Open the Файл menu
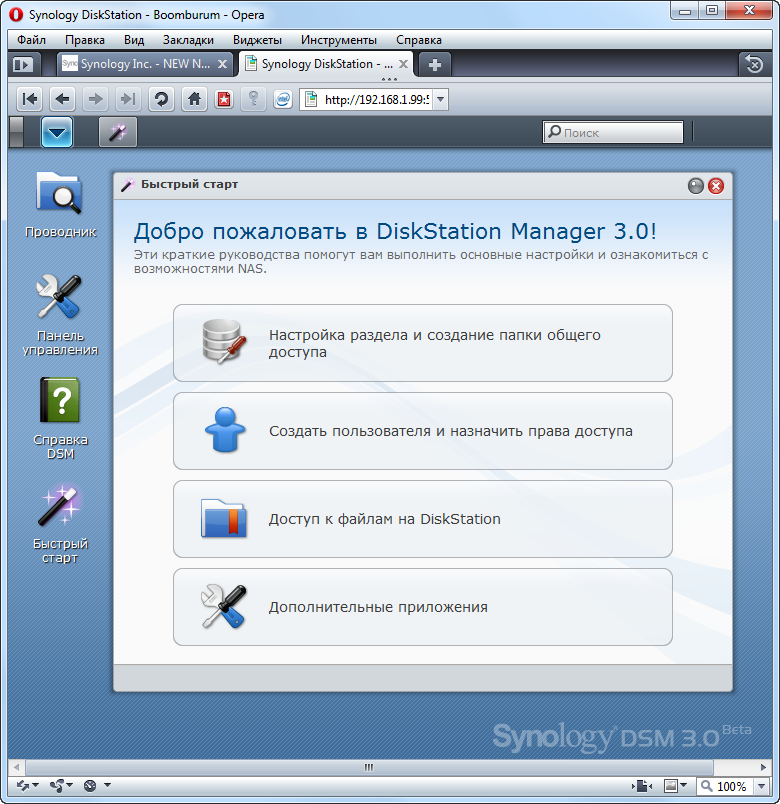 pyautogui.click(x=31, y=39)
